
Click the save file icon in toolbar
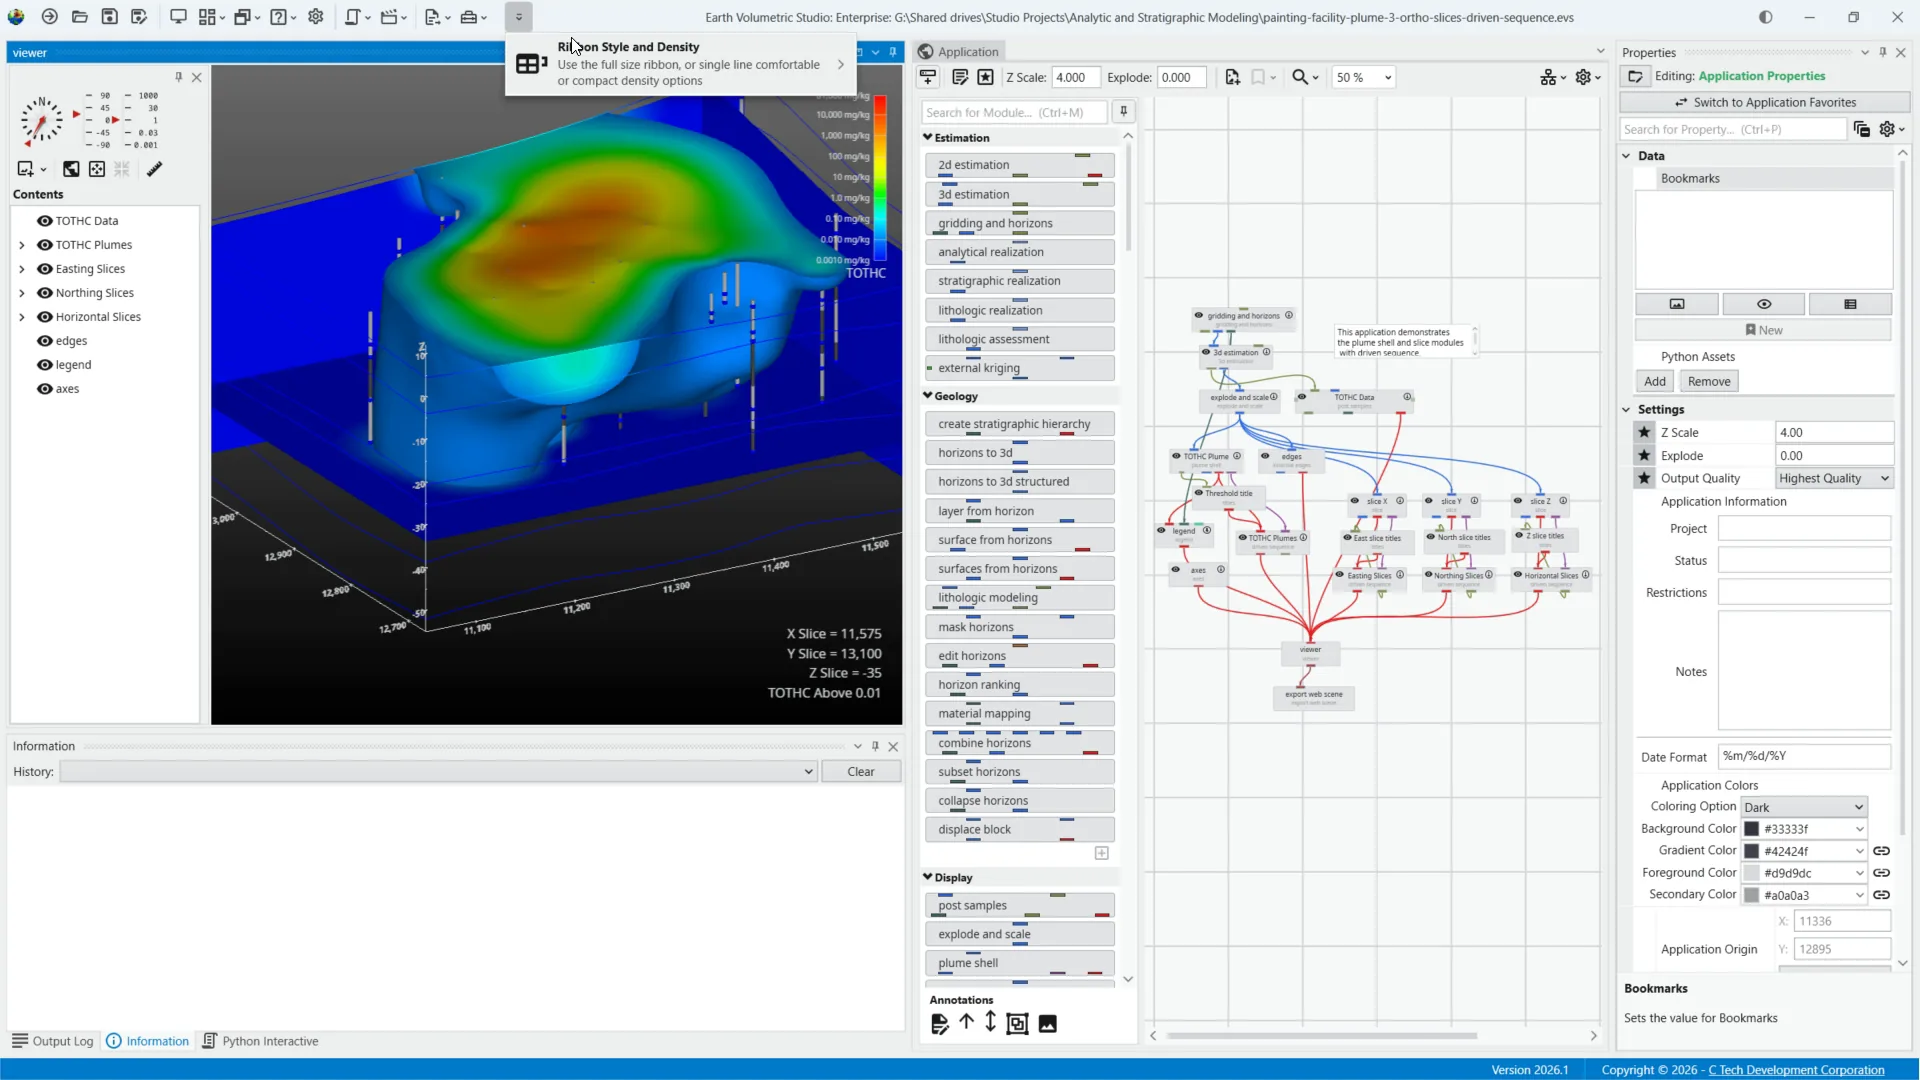(x=110, y=17)
